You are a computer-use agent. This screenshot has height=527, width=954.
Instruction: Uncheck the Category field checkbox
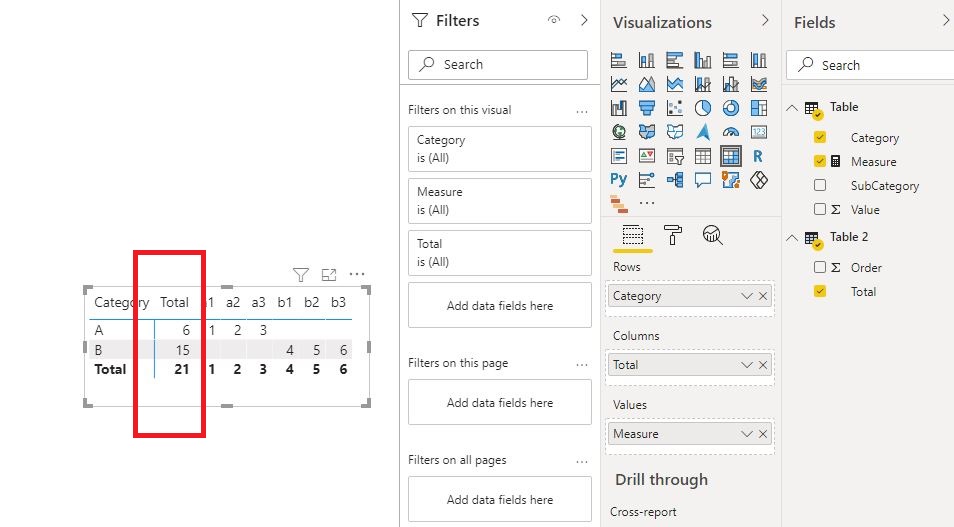point(820,138)
